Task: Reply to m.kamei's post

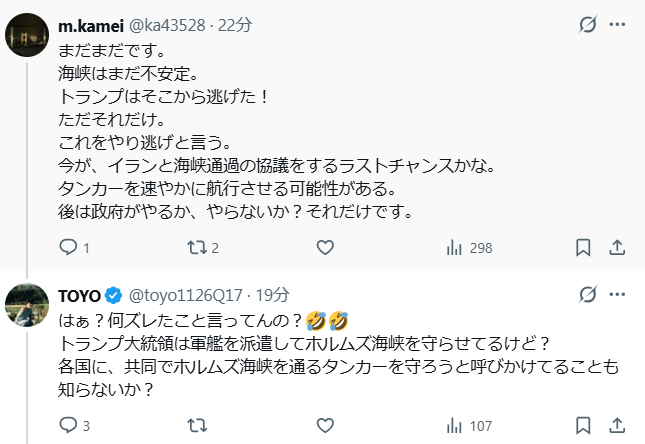Action: point(68,247)
